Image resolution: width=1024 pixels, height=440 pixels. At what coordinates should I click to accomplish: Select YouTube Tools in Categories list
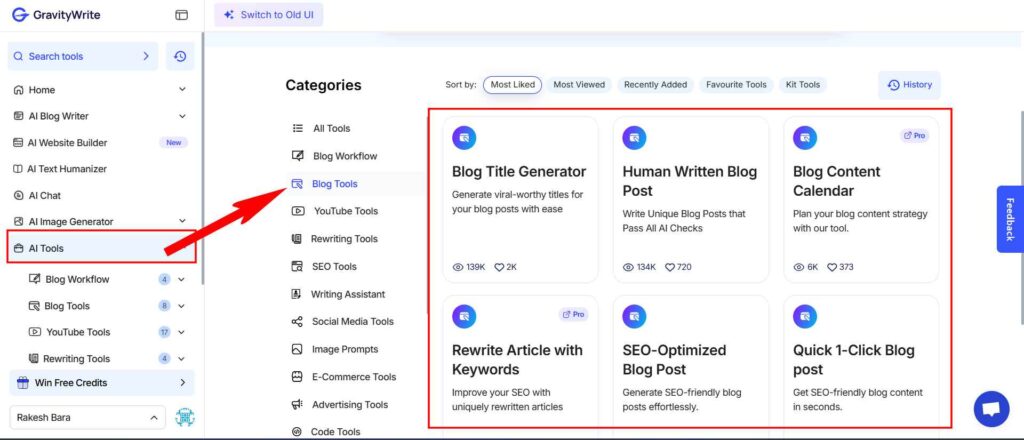[334, 211]
